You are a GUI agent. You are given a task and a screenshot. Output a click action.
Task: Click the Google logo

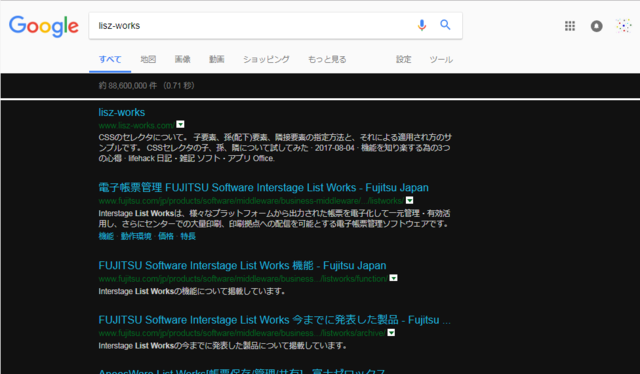coord(44,26)
